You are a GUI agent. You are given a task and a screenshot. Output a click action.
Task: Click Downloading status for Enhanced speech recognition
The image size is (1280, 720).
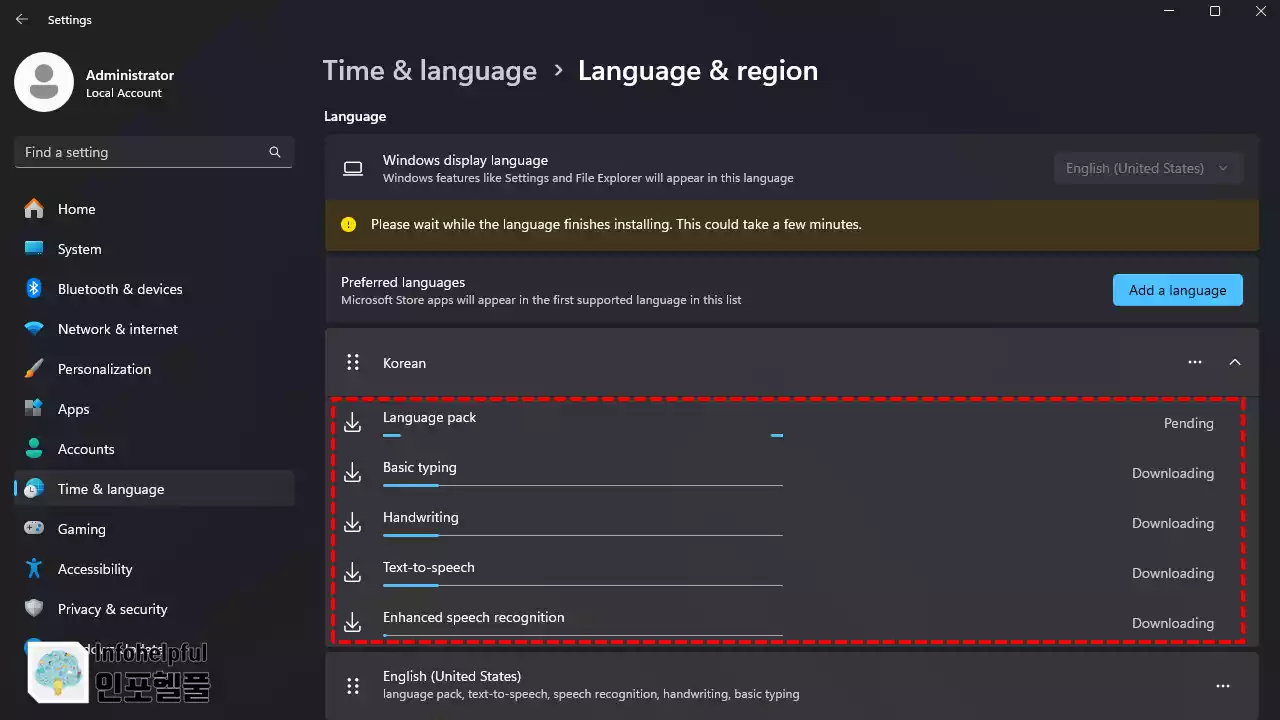[x=1172, y=623]
